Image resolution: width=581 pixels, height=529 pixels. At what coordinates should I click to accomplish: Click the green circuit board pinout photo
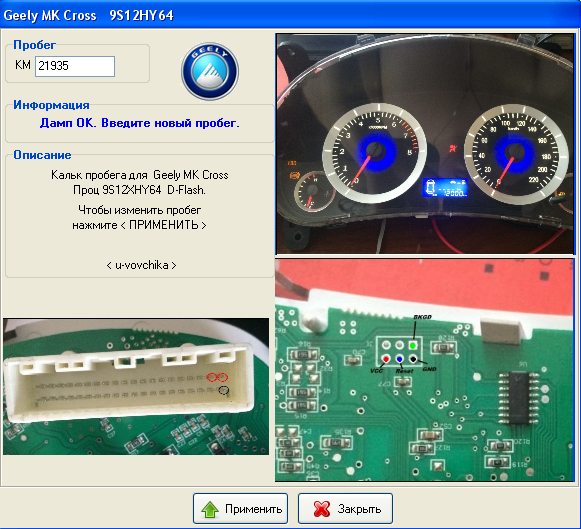click(x=425, y=370)
